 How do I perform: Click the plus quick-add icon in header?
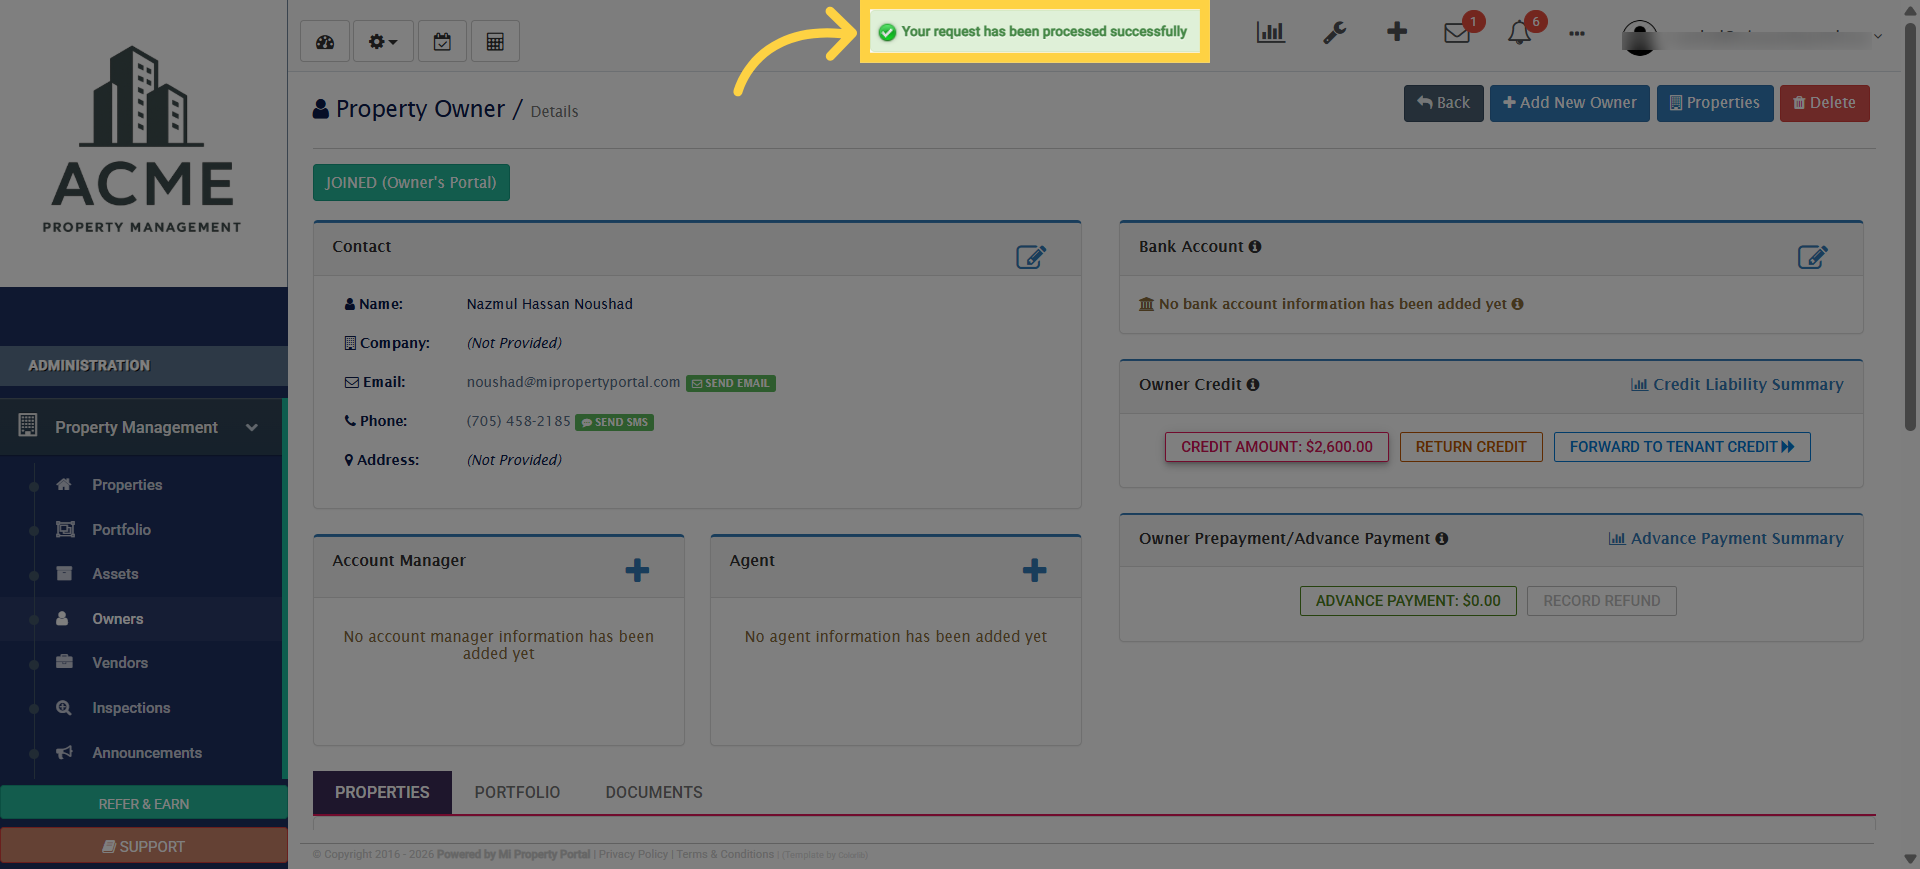pos(1397,32)
